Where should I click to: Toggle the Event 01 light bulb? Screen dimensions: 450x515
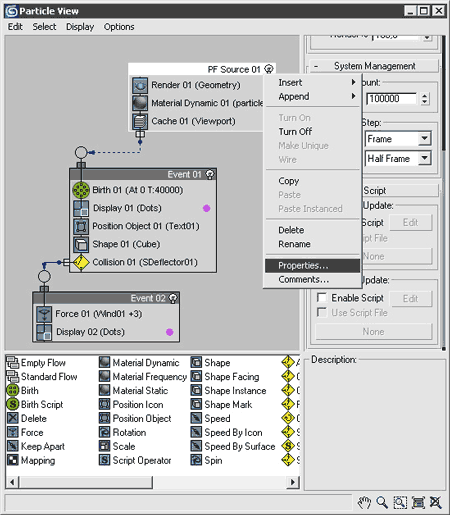(210, 174)
